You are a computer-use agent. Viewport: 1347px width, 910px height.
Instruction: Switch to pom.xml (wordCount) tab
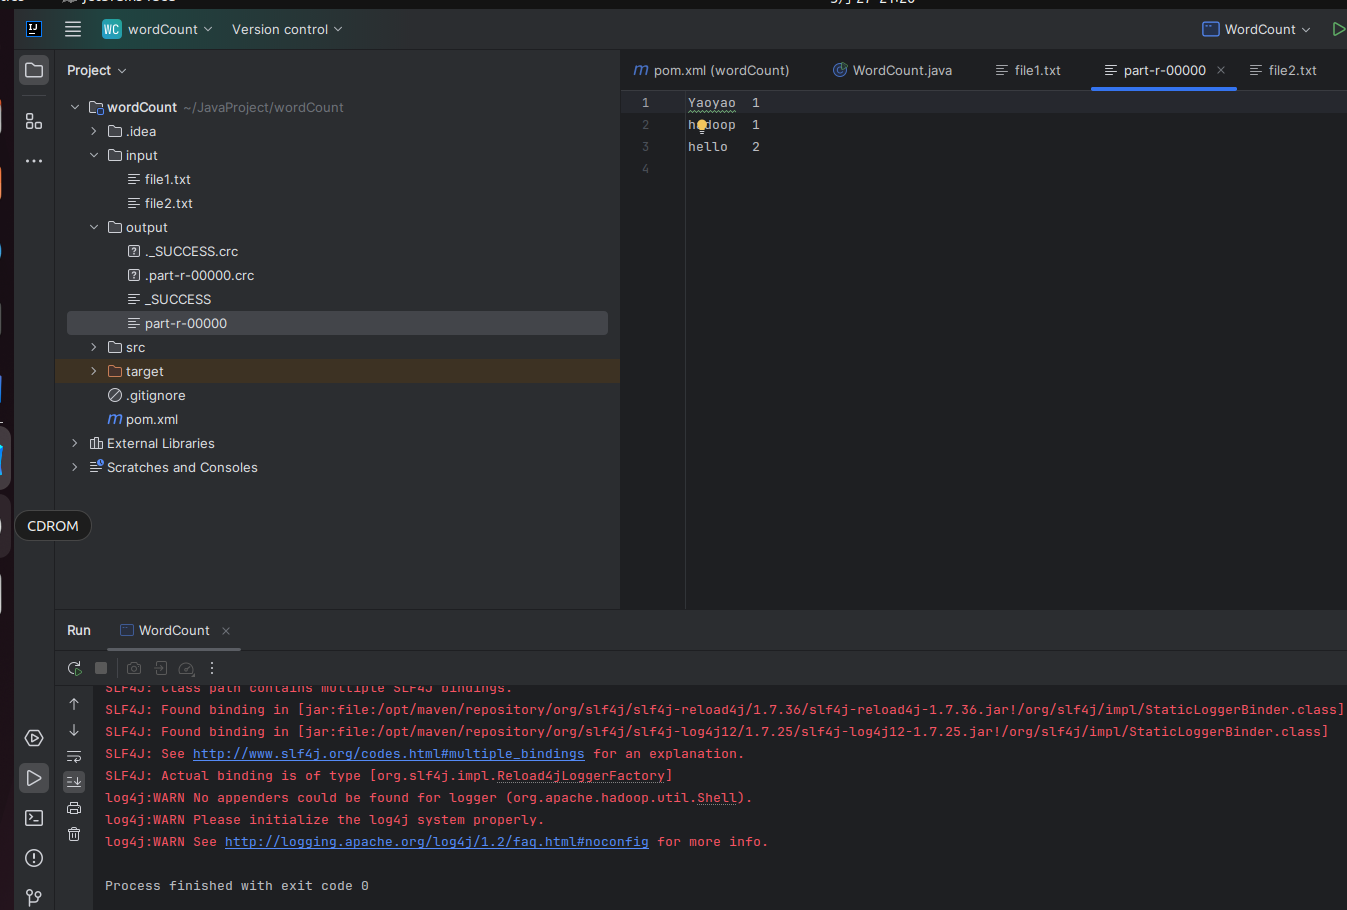(x=712, y=70)
